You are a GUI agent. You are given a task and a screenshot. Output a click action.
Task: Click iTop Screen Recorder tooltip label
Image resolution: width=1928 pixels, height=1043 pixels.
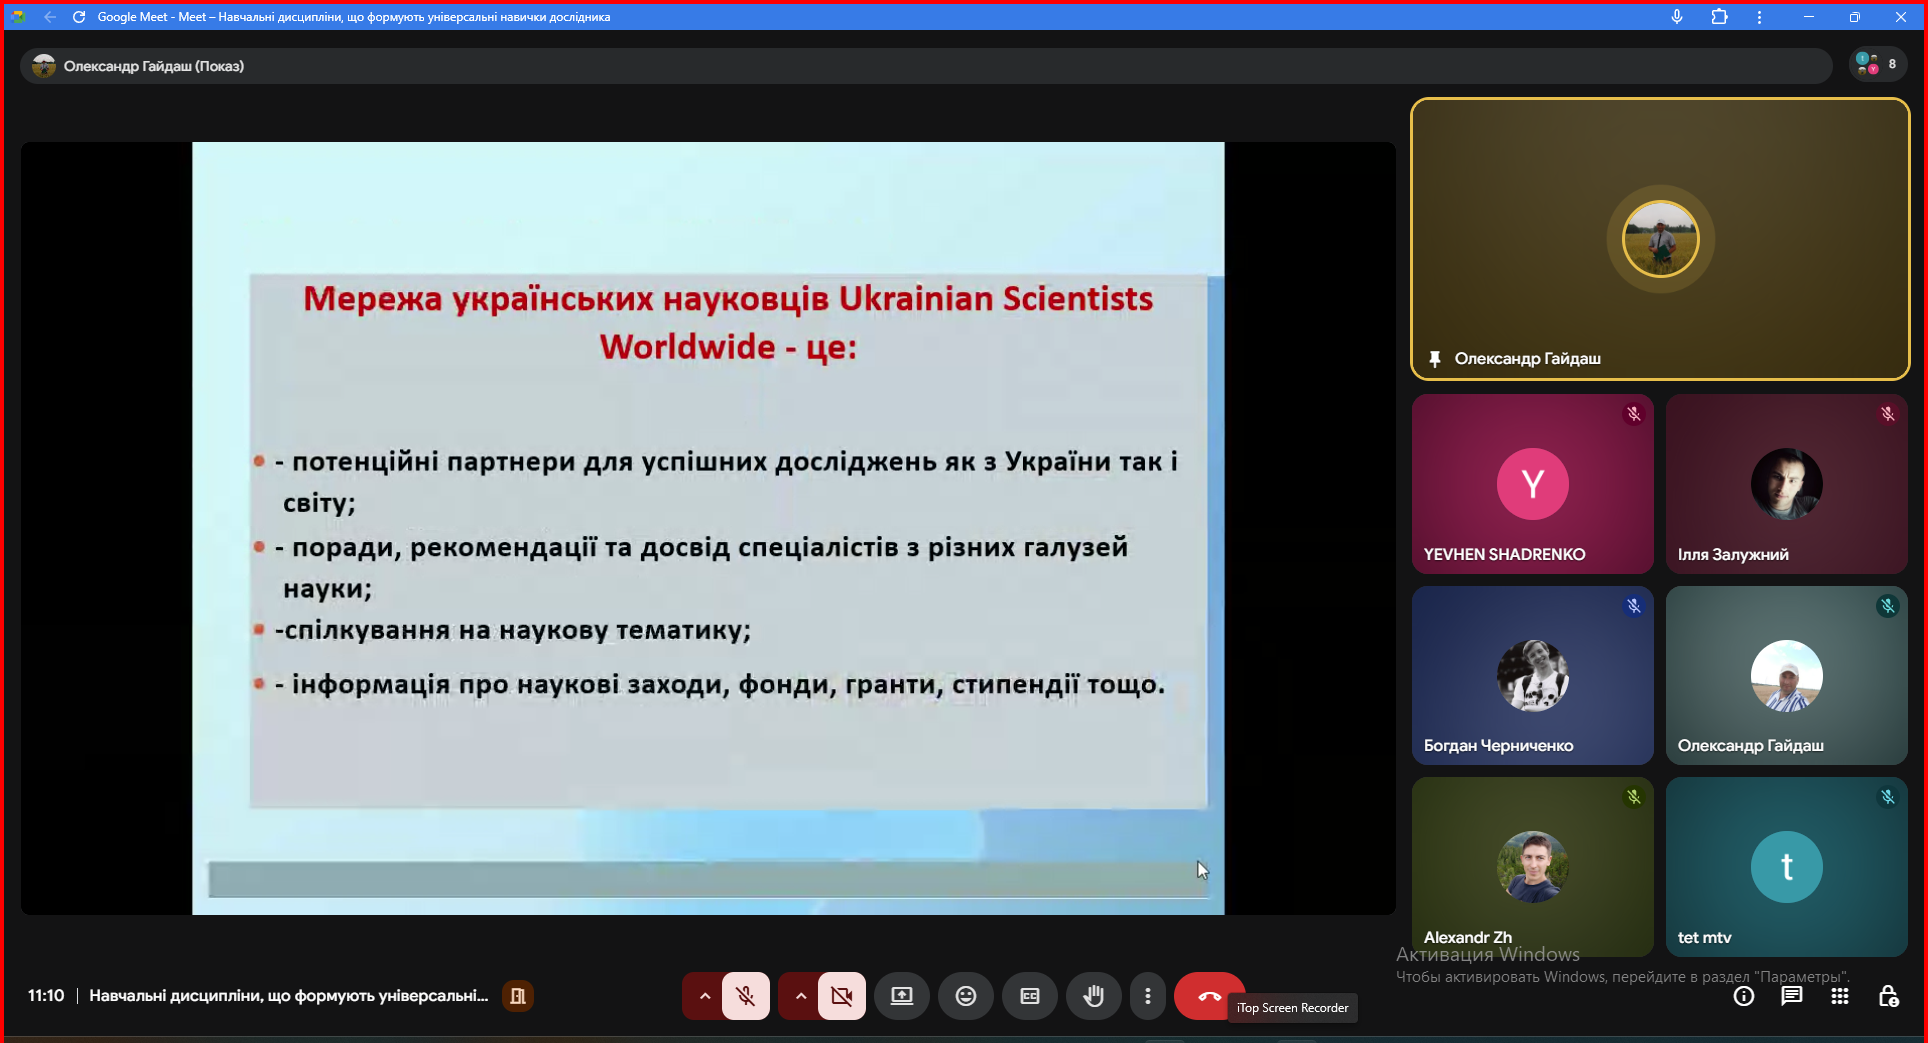click(1292, 1008)
